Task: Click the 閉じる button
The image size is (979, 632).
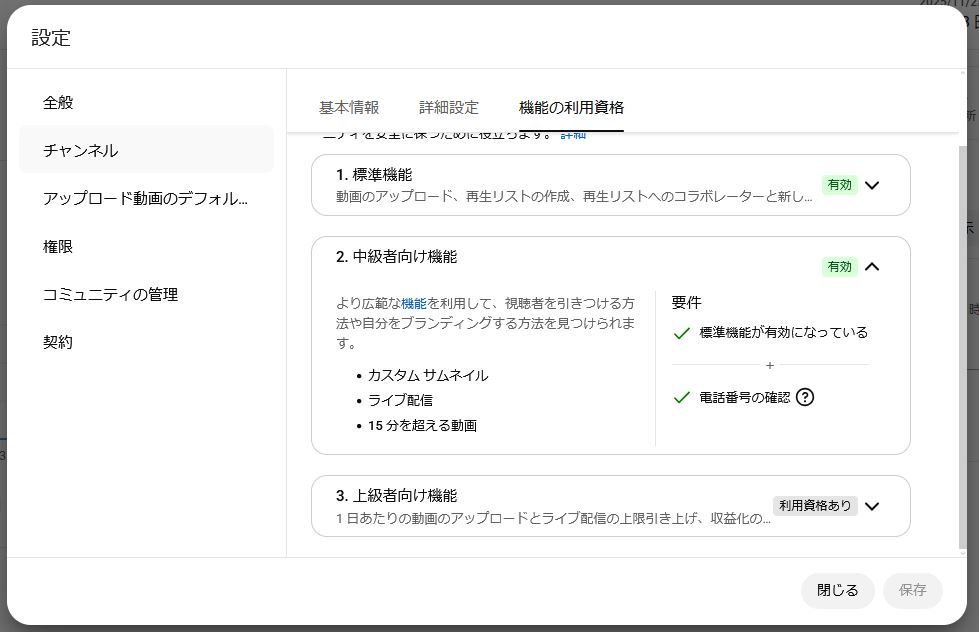Action: pyautogui.click(x=837, y=590)
